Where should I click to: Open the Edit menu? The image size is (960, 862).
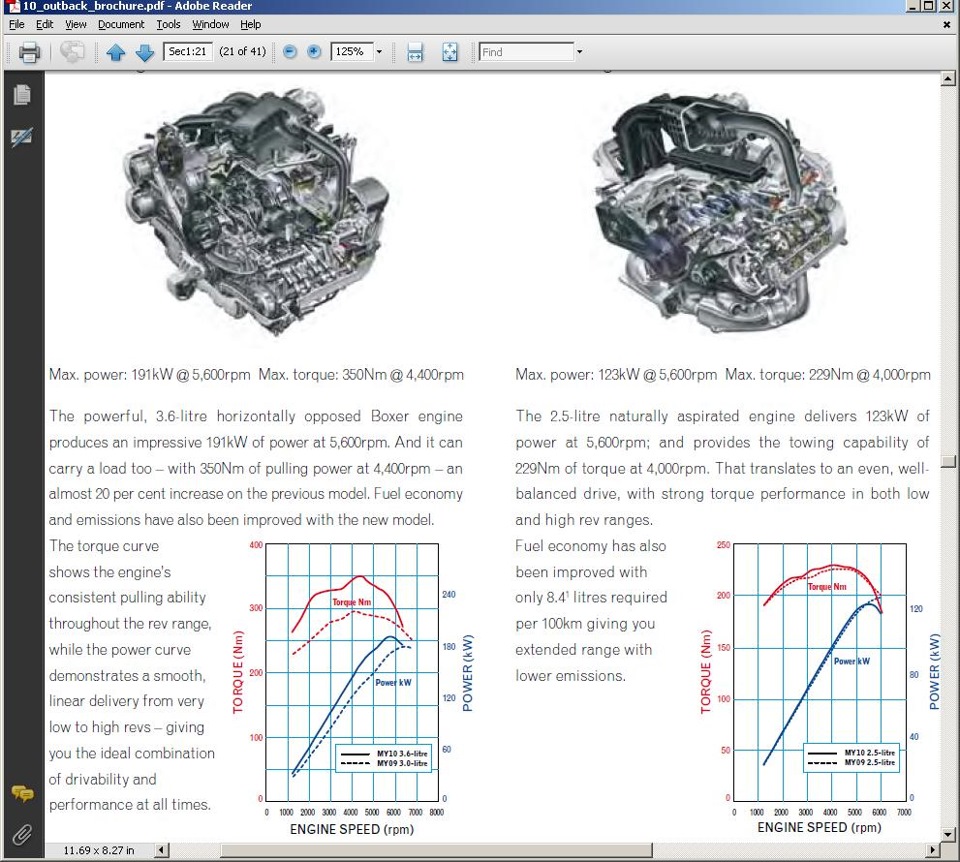pyautogui.click(x=45, y=24)
